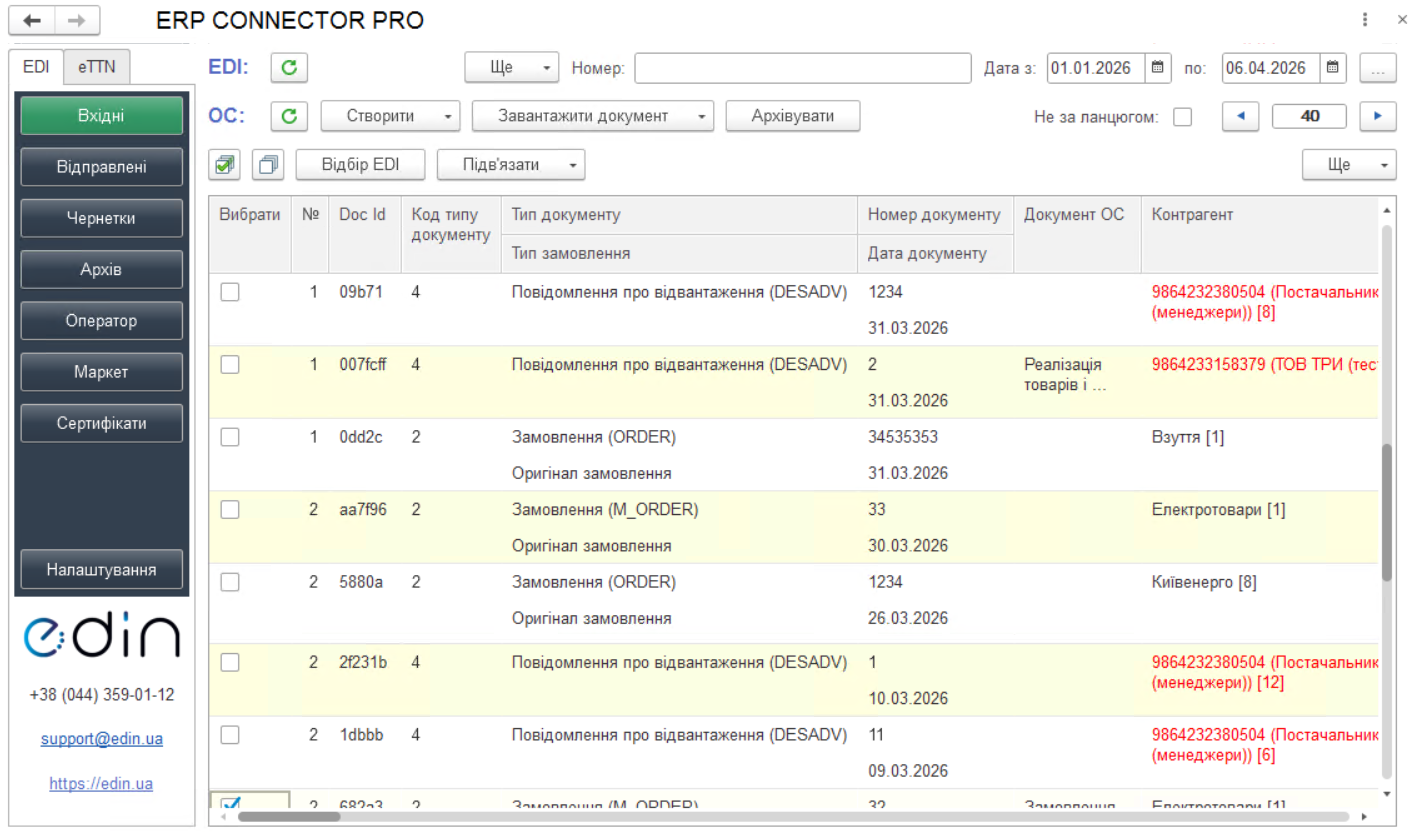Expand the 'Завантажити документ' dropdown
This screenshot has width=1409, height=833.
(x=593, y=116)
